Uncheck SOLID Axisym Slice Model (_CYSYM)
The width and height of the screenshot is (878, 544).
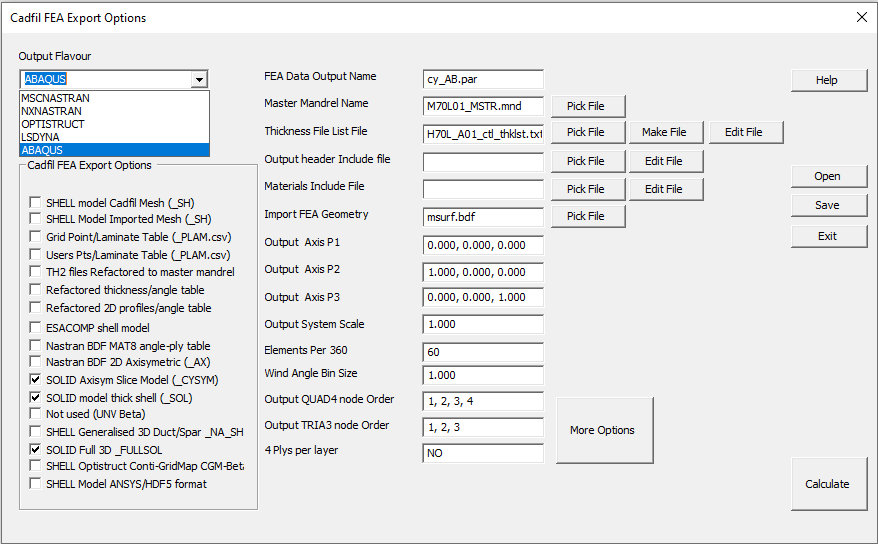coord(35,379)
